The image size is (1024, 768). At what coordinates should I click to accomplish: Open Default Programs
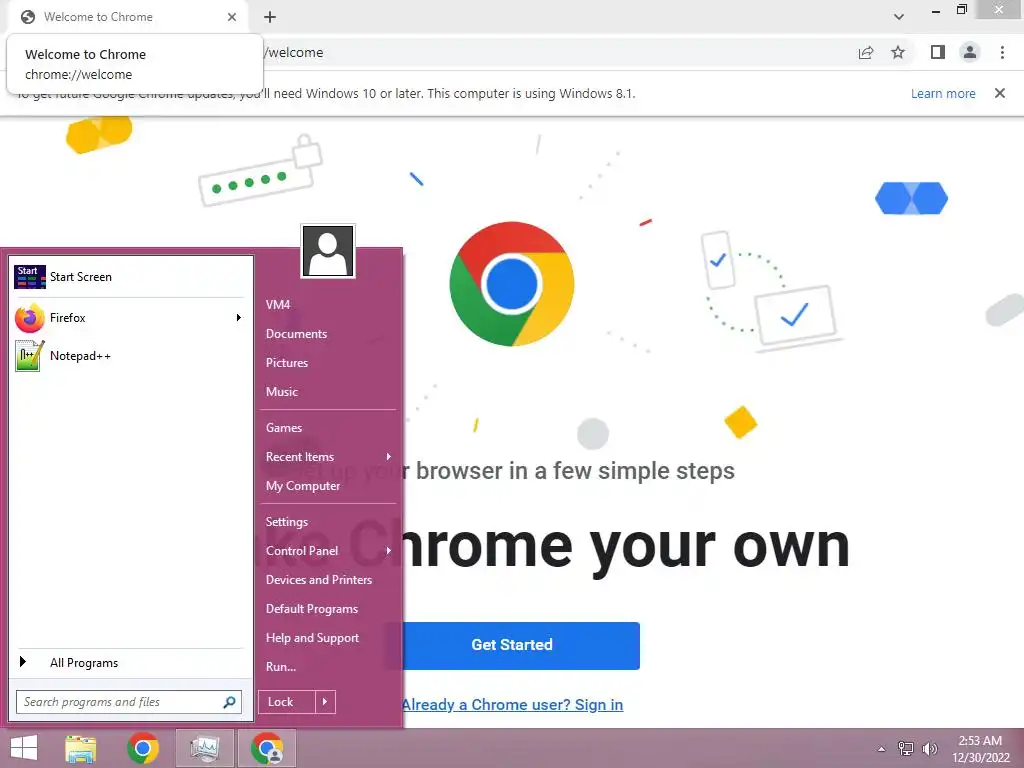click(312, 609)
